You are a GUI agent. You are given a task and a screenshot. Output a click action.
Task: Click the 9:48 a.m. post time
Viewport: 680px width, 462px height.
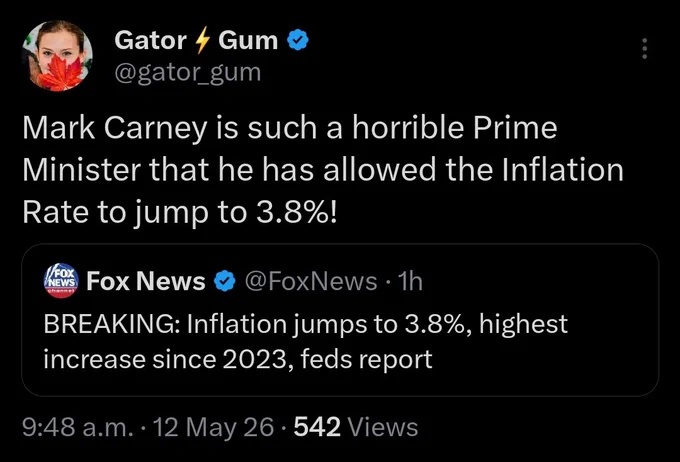click(78, 427)
